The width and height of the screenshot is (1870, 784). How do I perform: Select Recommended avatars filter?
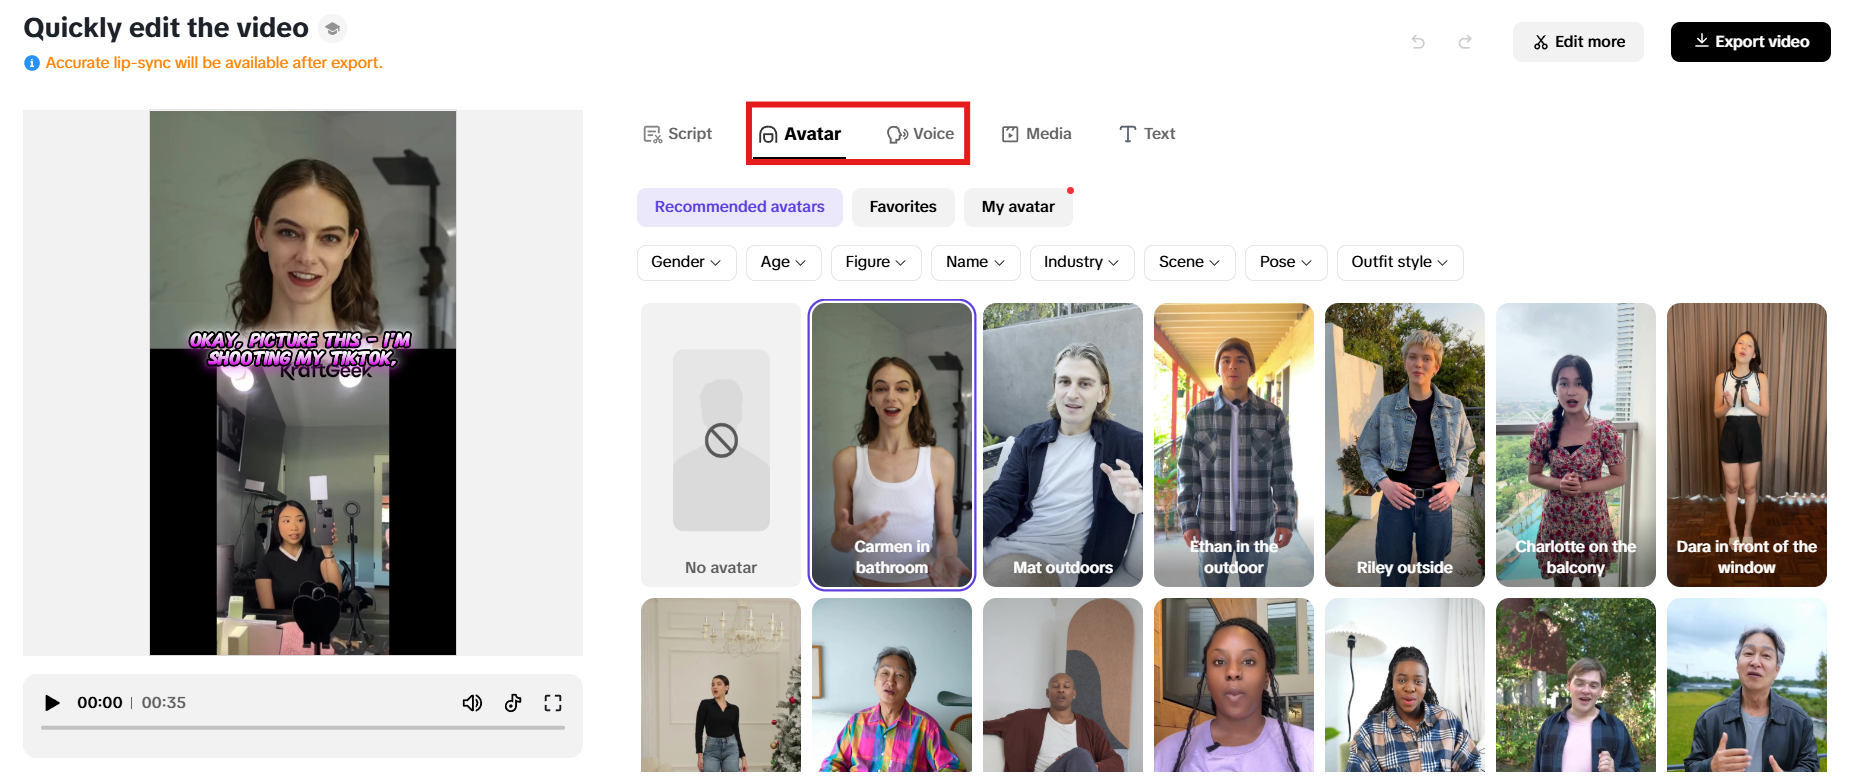(x=740, y=207)
